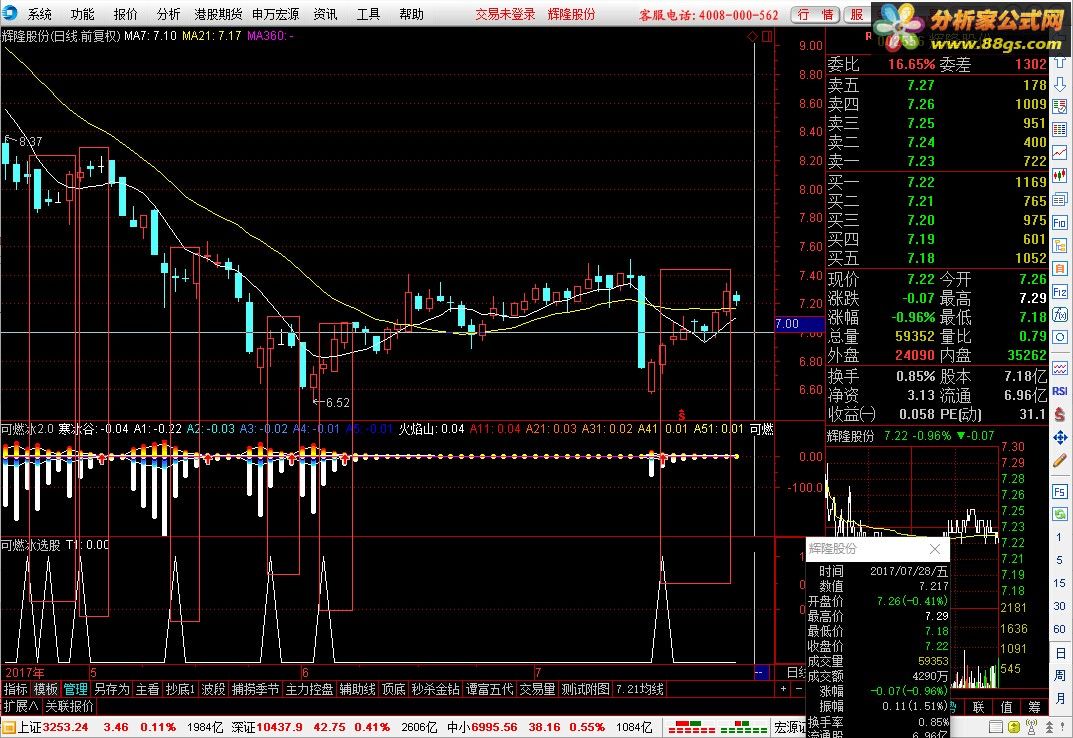Click the wave indicator sidebar icon
The image size is (1073, 738).
pyautogui.click(x=1060, y=368)
